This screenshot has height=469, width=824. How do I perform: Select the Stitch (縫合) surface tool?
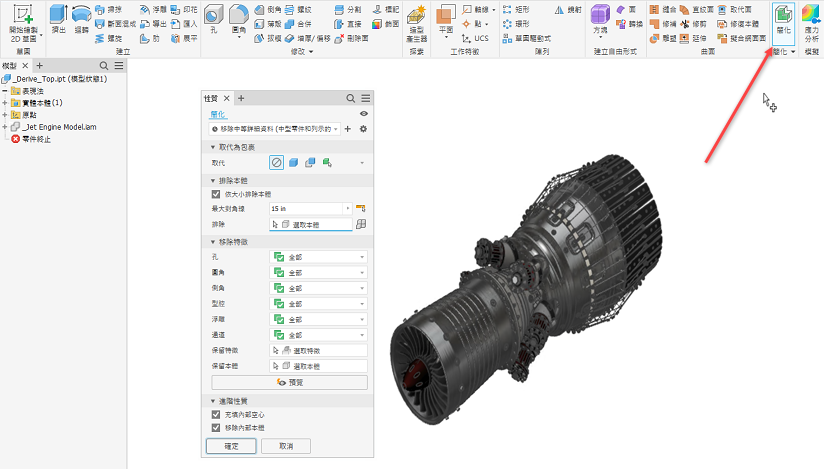coord(663,9)
